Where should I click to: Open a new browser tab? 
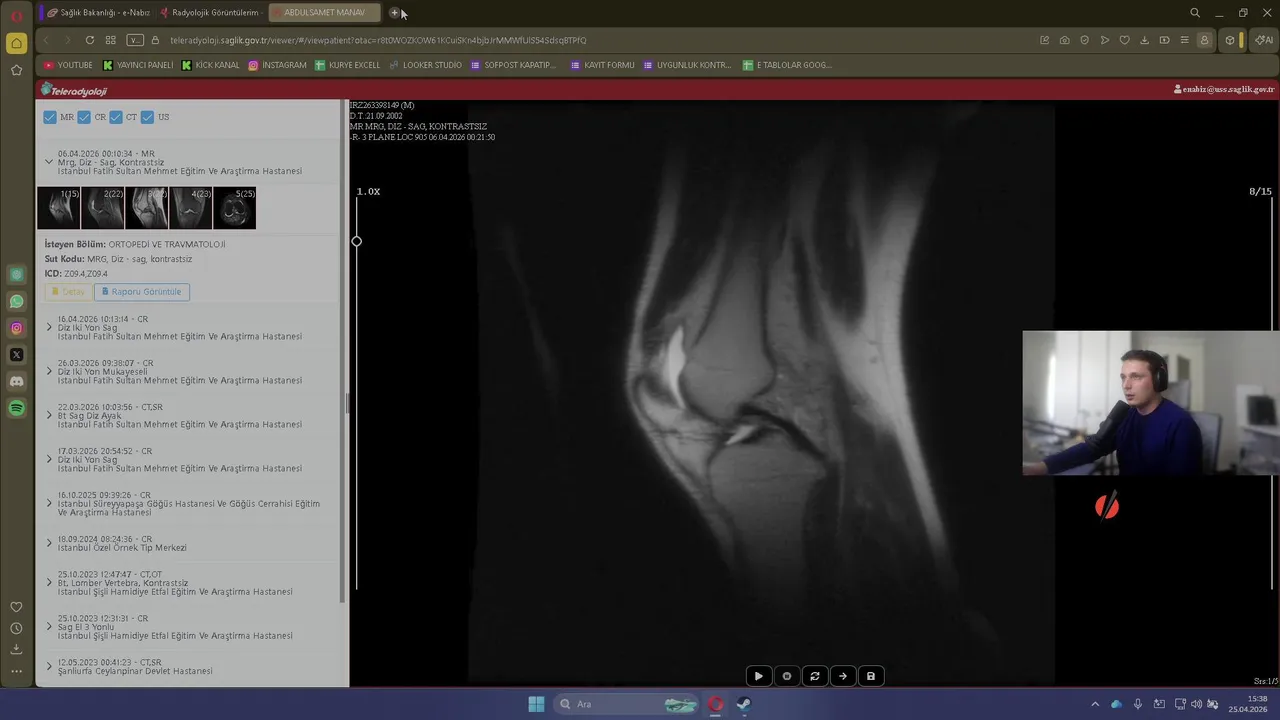pyautogui.click(x=394, y=13)
